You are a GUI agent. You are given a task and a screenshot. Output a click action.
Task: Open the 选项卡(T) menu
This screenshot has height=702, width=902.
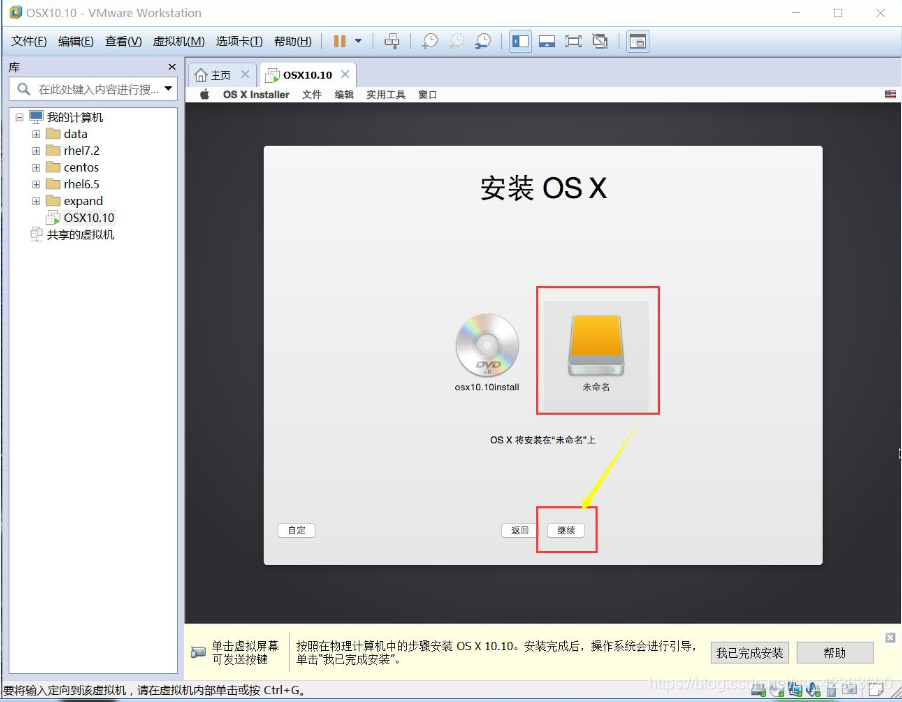(x=239, y=41)
